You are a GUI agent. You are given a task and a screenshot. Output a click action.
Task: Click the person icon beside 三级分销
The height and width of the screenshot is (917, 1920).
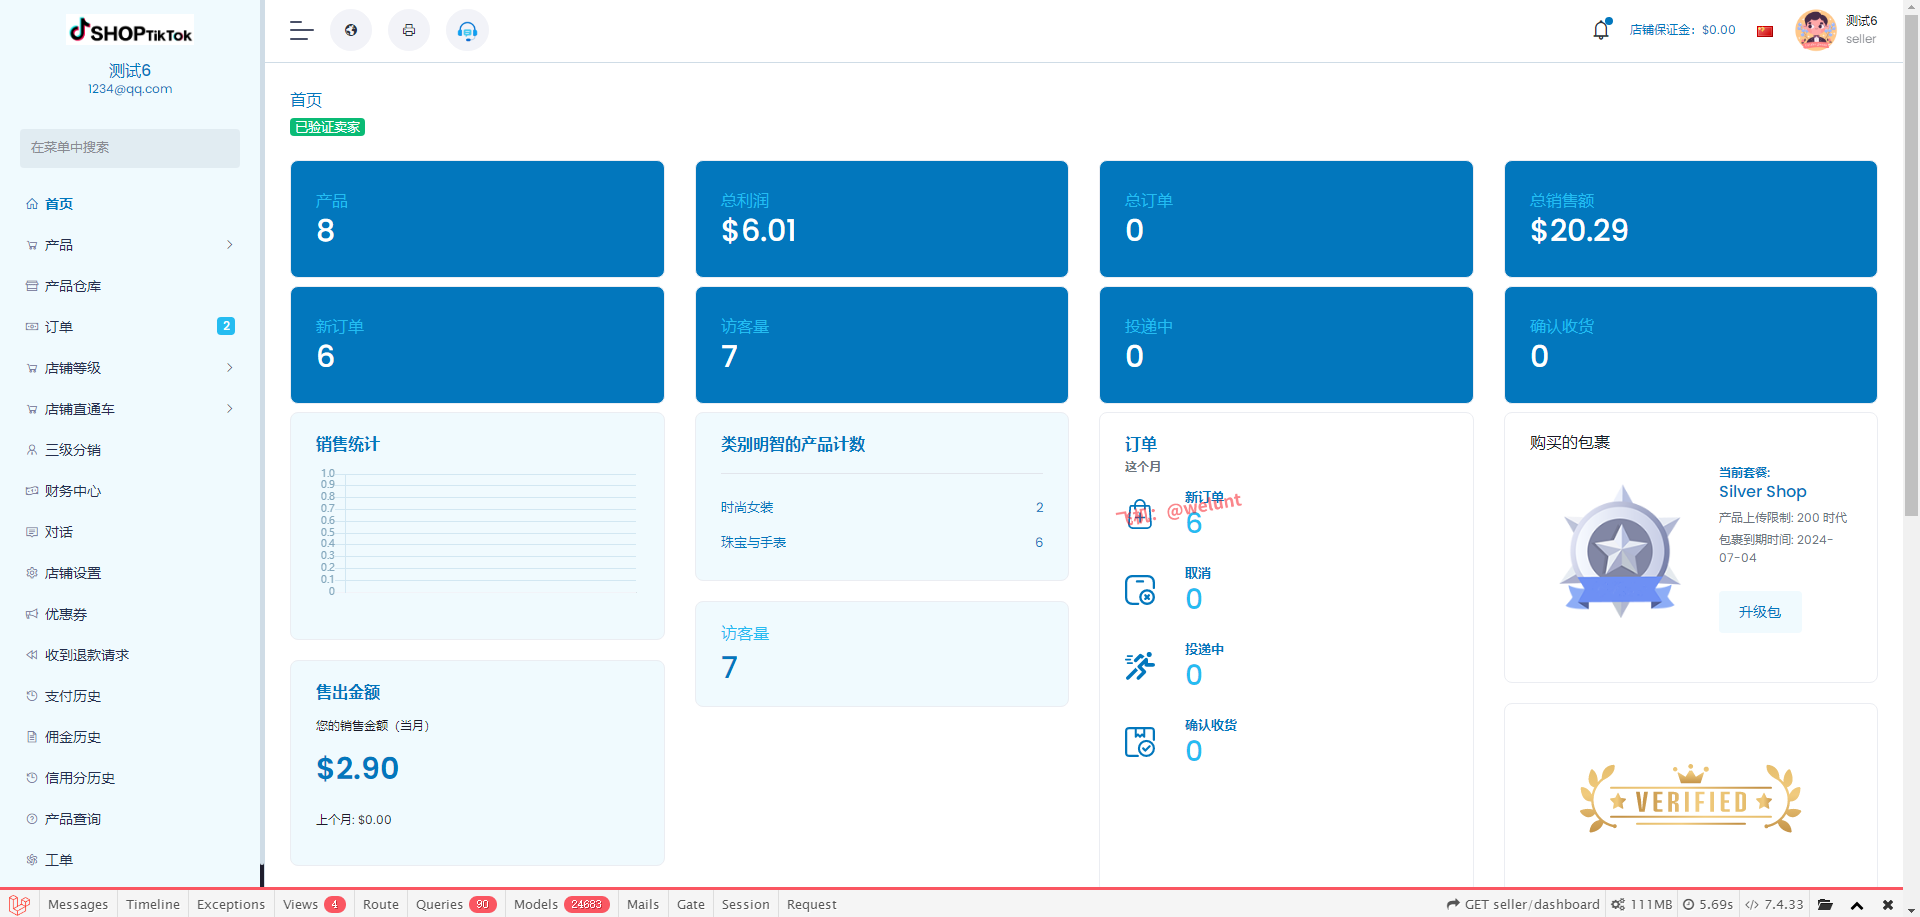click(32, 450)
